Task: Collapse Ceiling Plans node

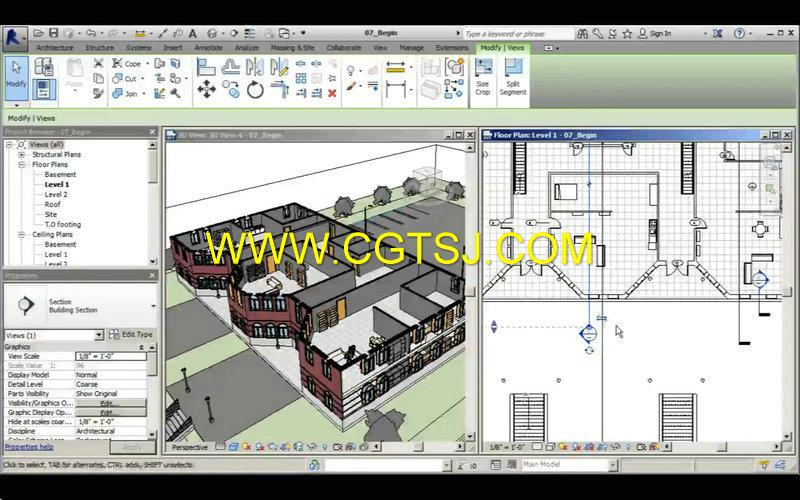Action: [x=21, y=235]
